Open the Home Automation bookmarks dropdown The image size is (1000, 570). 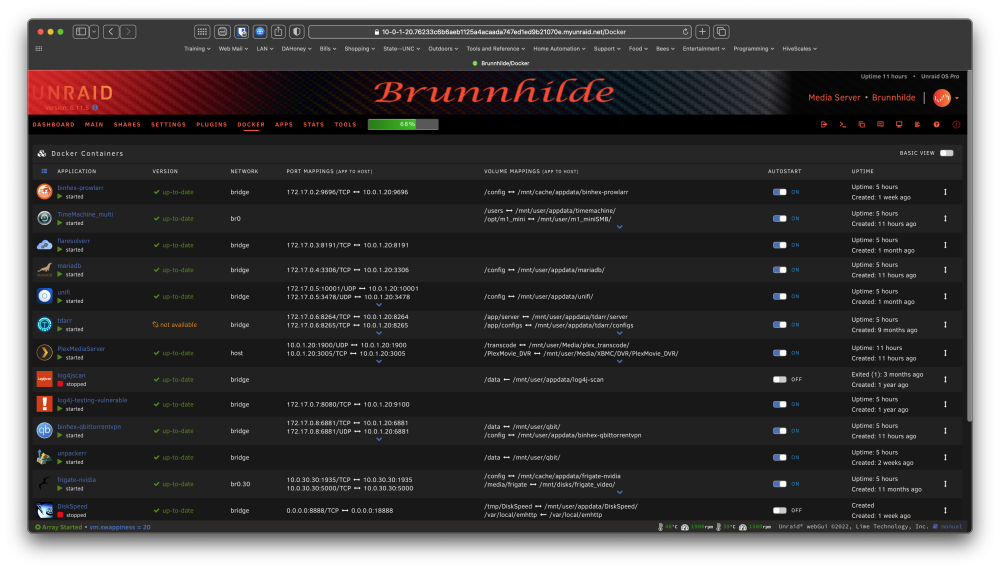(x=559, y=48)
